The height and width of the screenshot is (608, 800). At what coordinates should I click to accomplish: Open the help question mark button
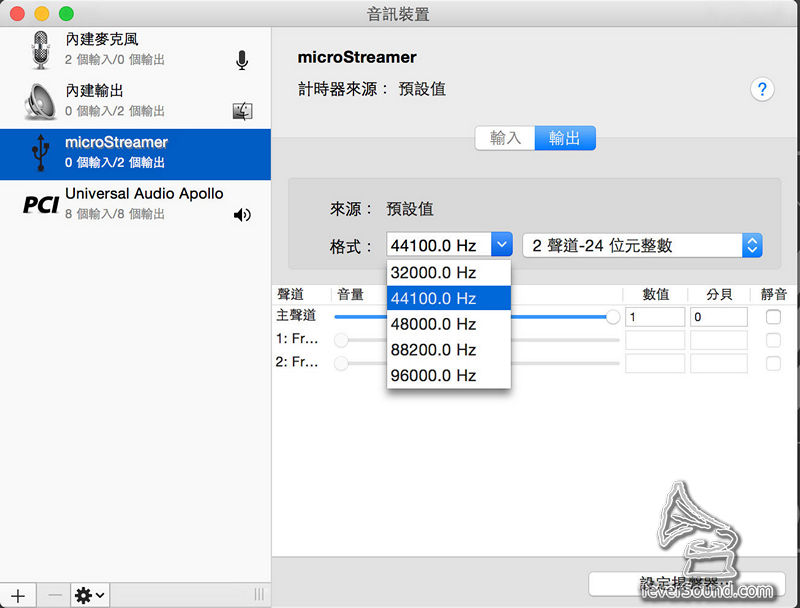click(762, 89)
